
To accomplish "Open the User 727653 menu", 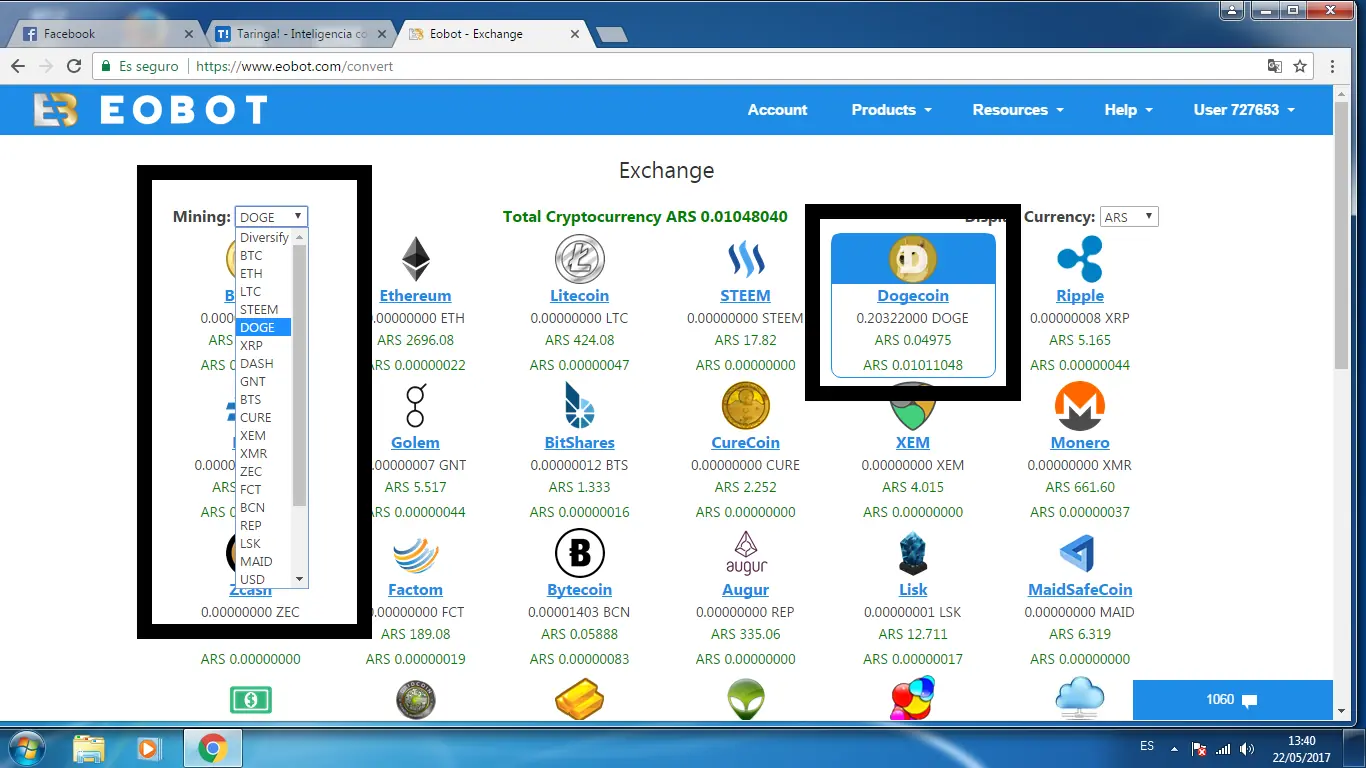I will click(1244, 110).
